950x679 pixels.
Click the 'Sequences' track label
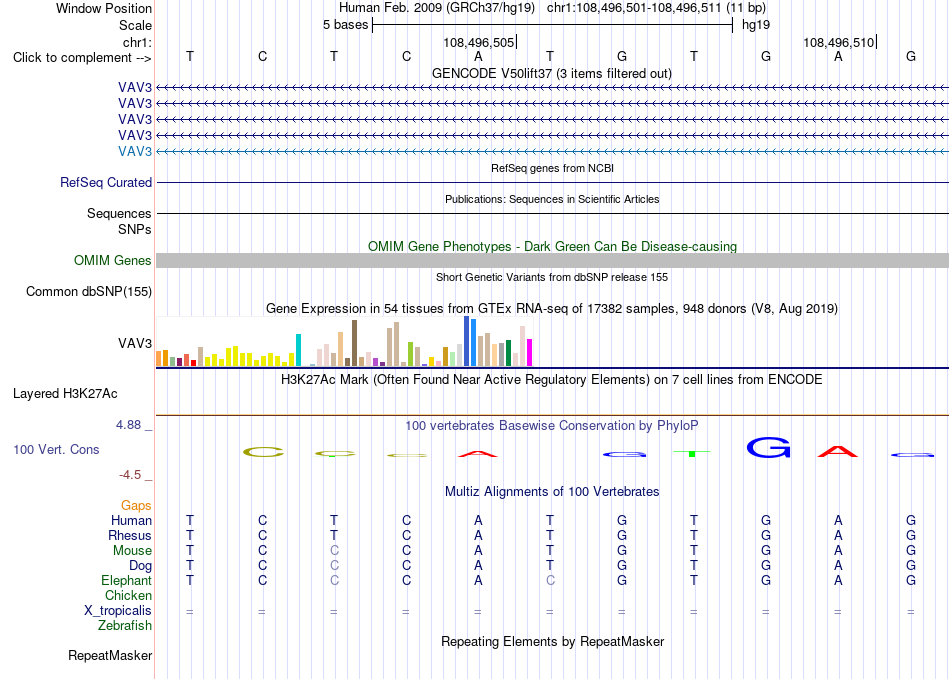119,213
